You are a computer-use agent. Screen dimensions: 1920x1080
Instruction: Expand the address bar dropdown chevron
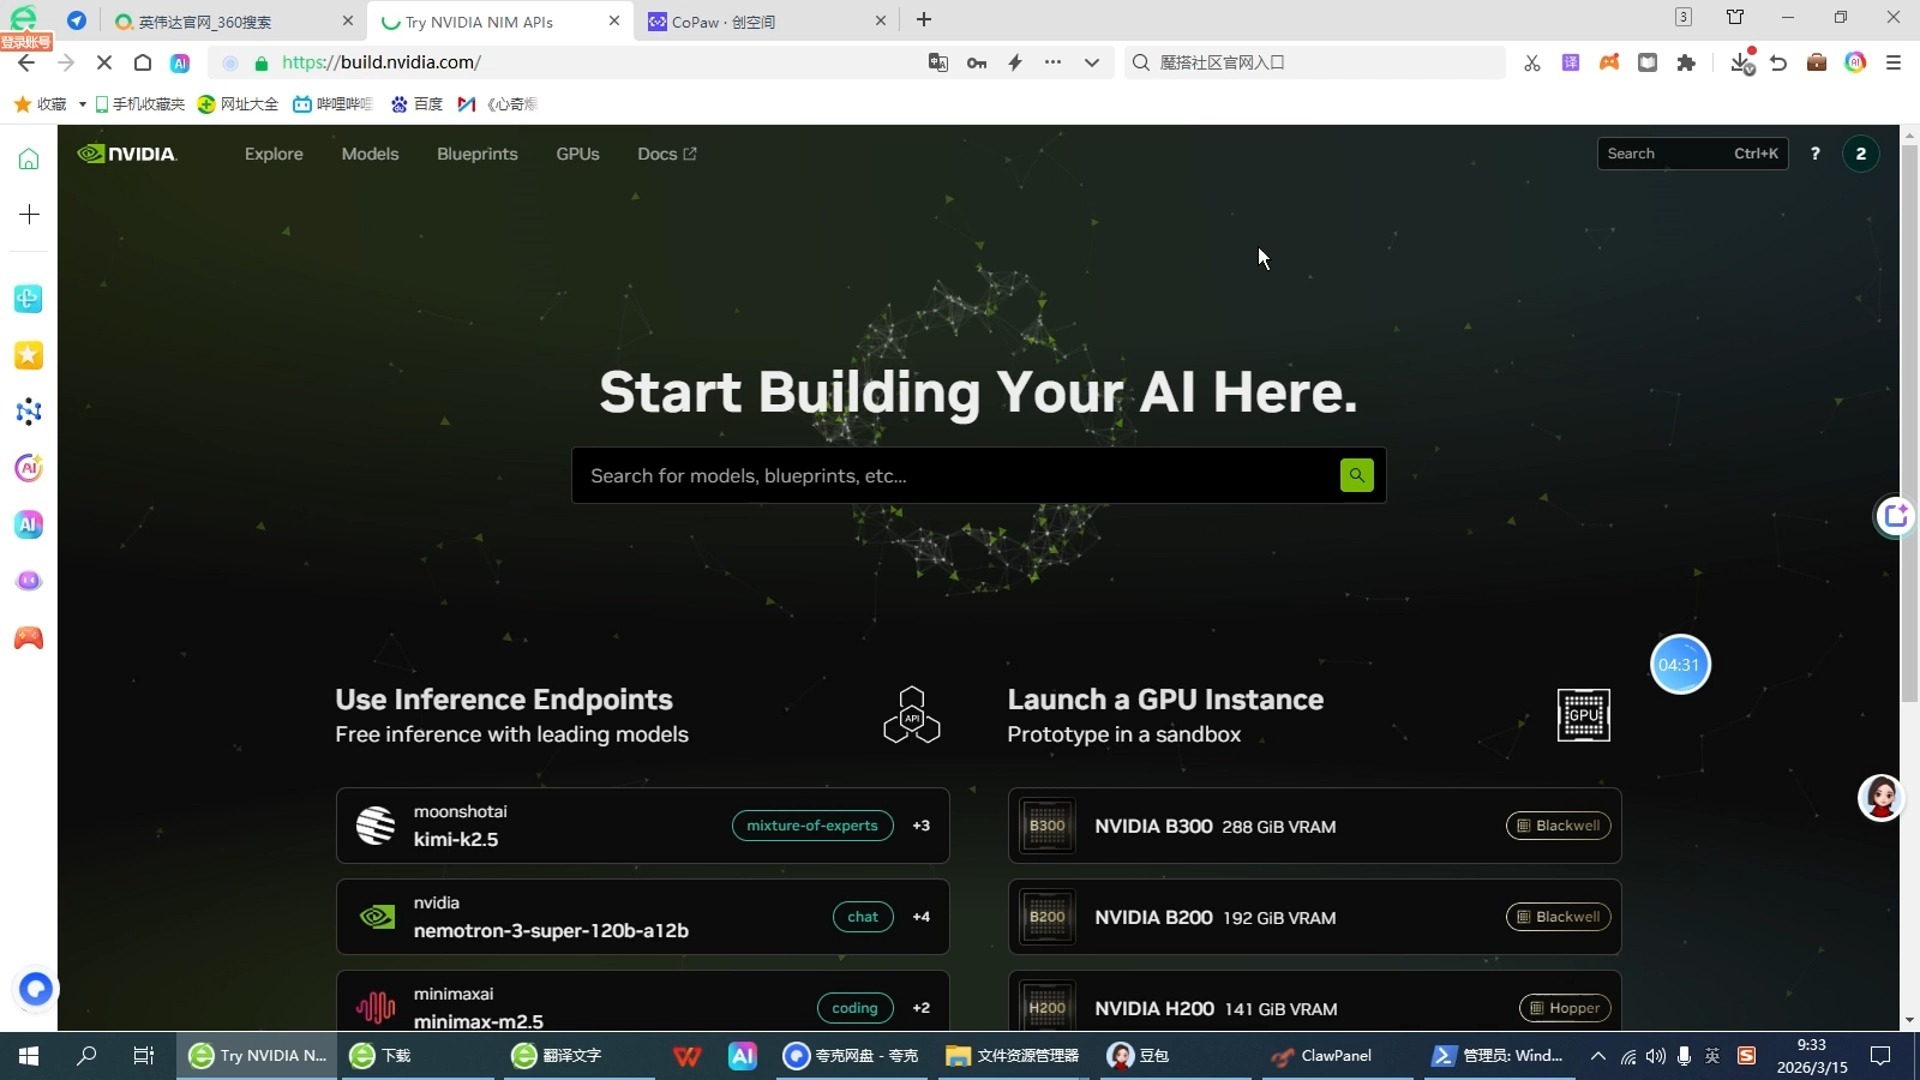pyautogui.click(x=1091, y=63)
